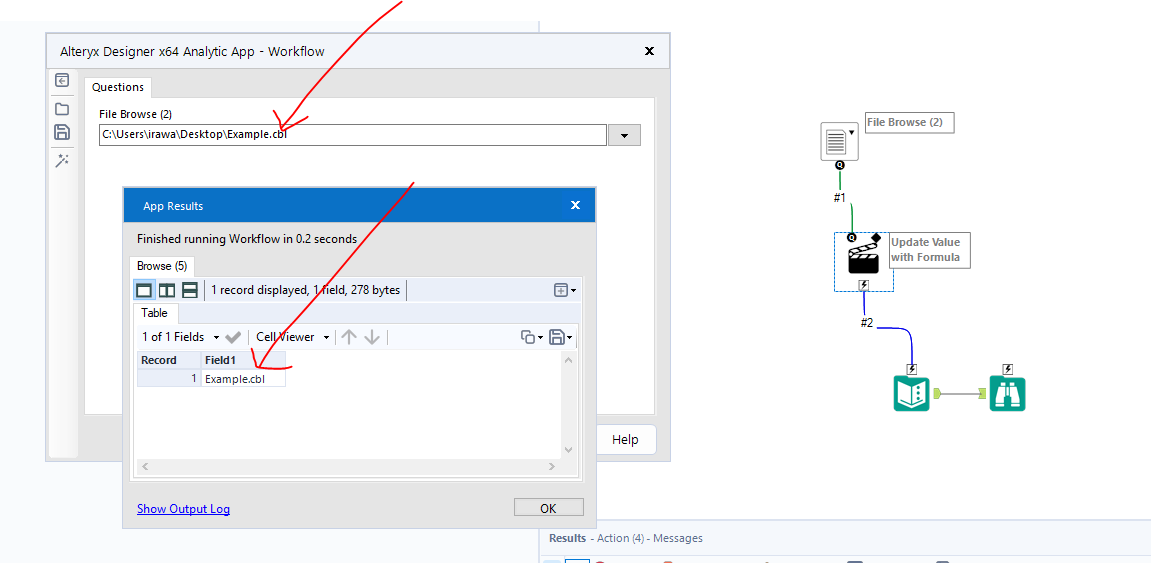
Task: Click the lightning output anchor below Action tool
Action: 864,285
